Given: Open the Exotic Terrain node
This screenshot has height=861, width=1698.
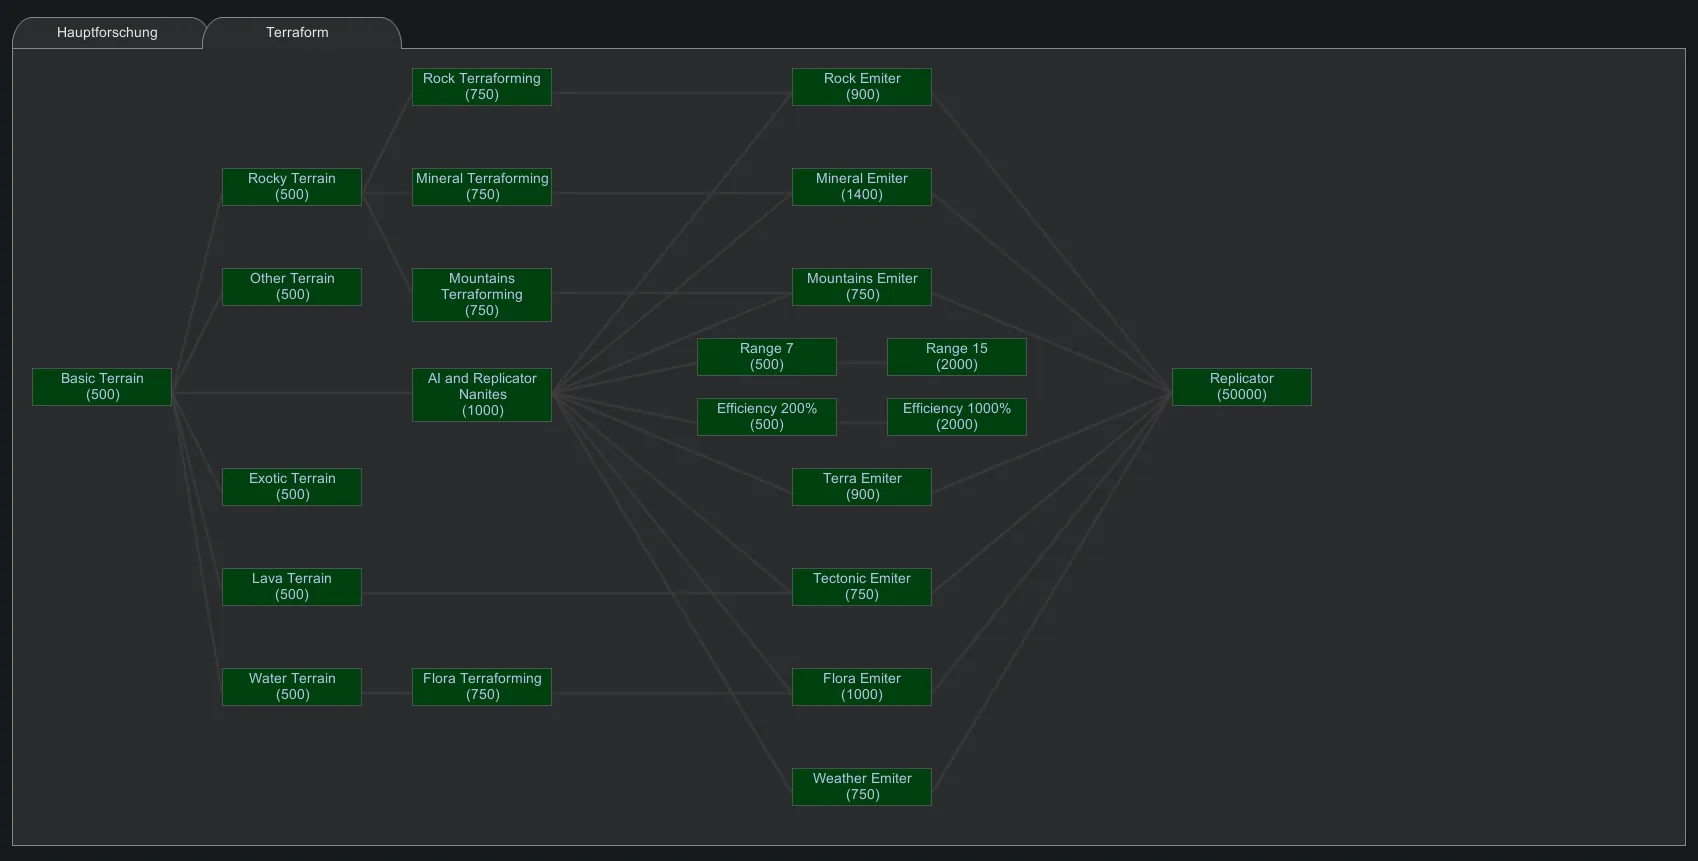Looking at the screenshot, I should pyautogui.click(x=292, y=487).
